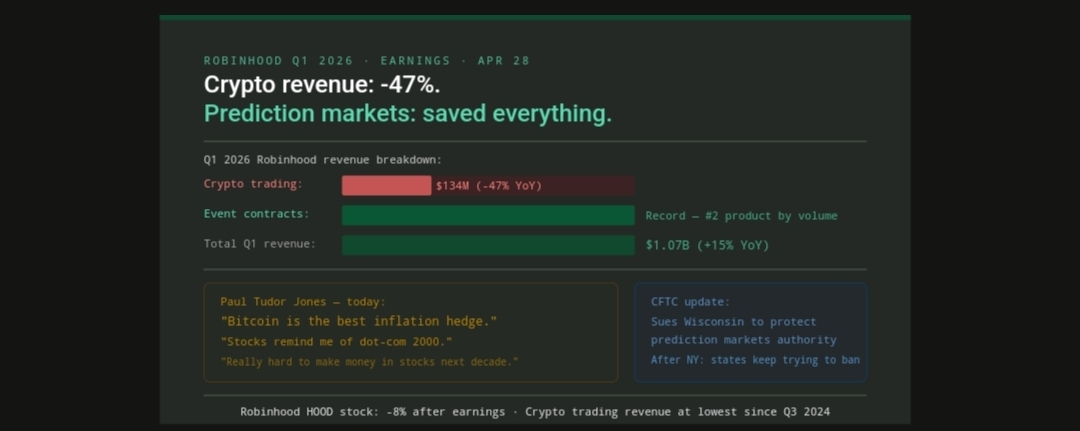1080x431 pixels.
Task: Click the 'Crypto trading:' label
Action: 253,184
